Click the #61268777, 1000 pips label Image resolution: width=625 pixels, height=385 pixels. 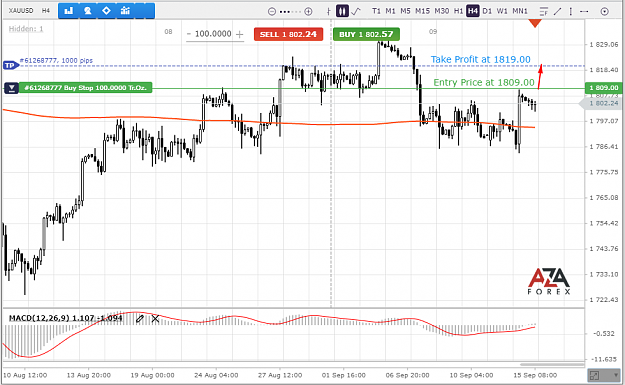tap(56, 61)
